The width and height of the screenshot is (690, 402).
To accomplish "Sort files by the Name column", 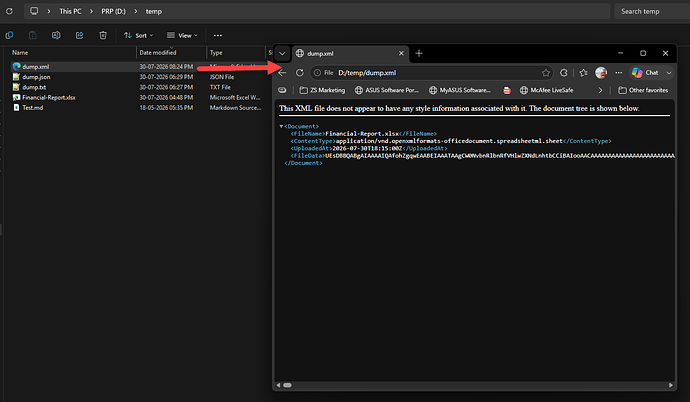I will click(x=20, y=52).
